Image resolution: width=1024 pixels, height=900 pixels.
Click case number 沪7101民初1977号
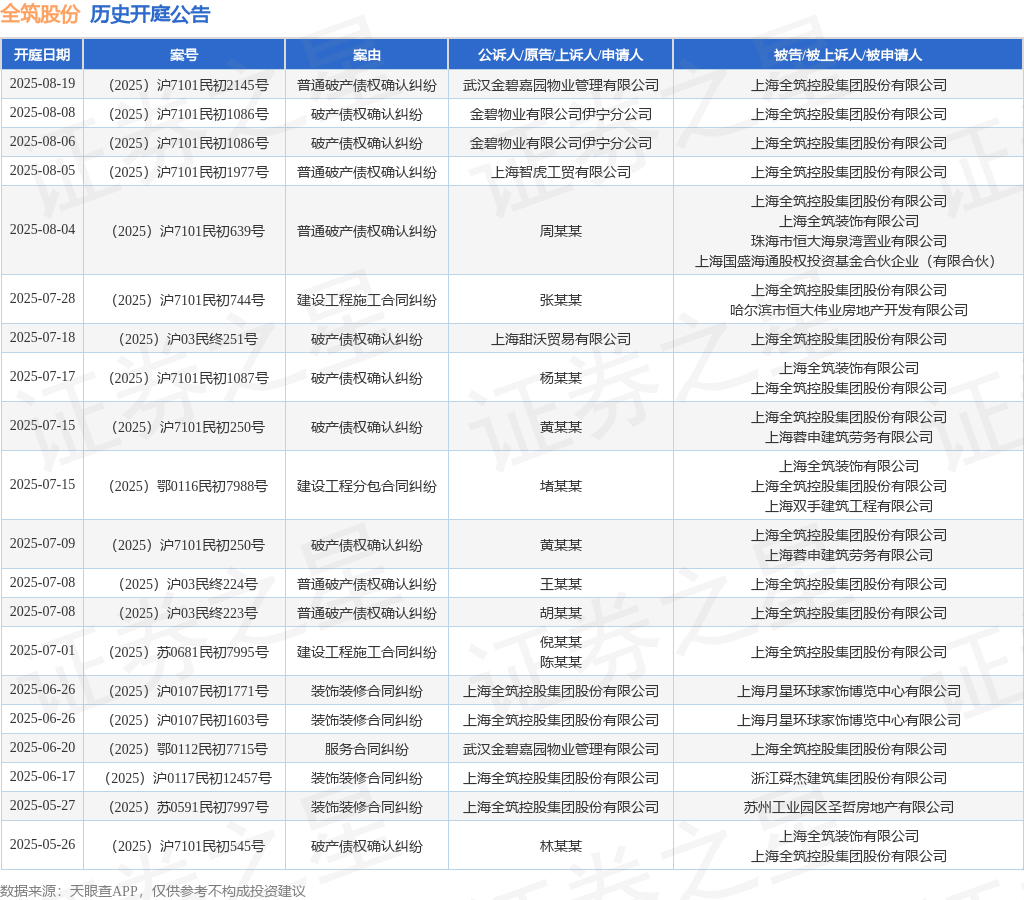189,172
